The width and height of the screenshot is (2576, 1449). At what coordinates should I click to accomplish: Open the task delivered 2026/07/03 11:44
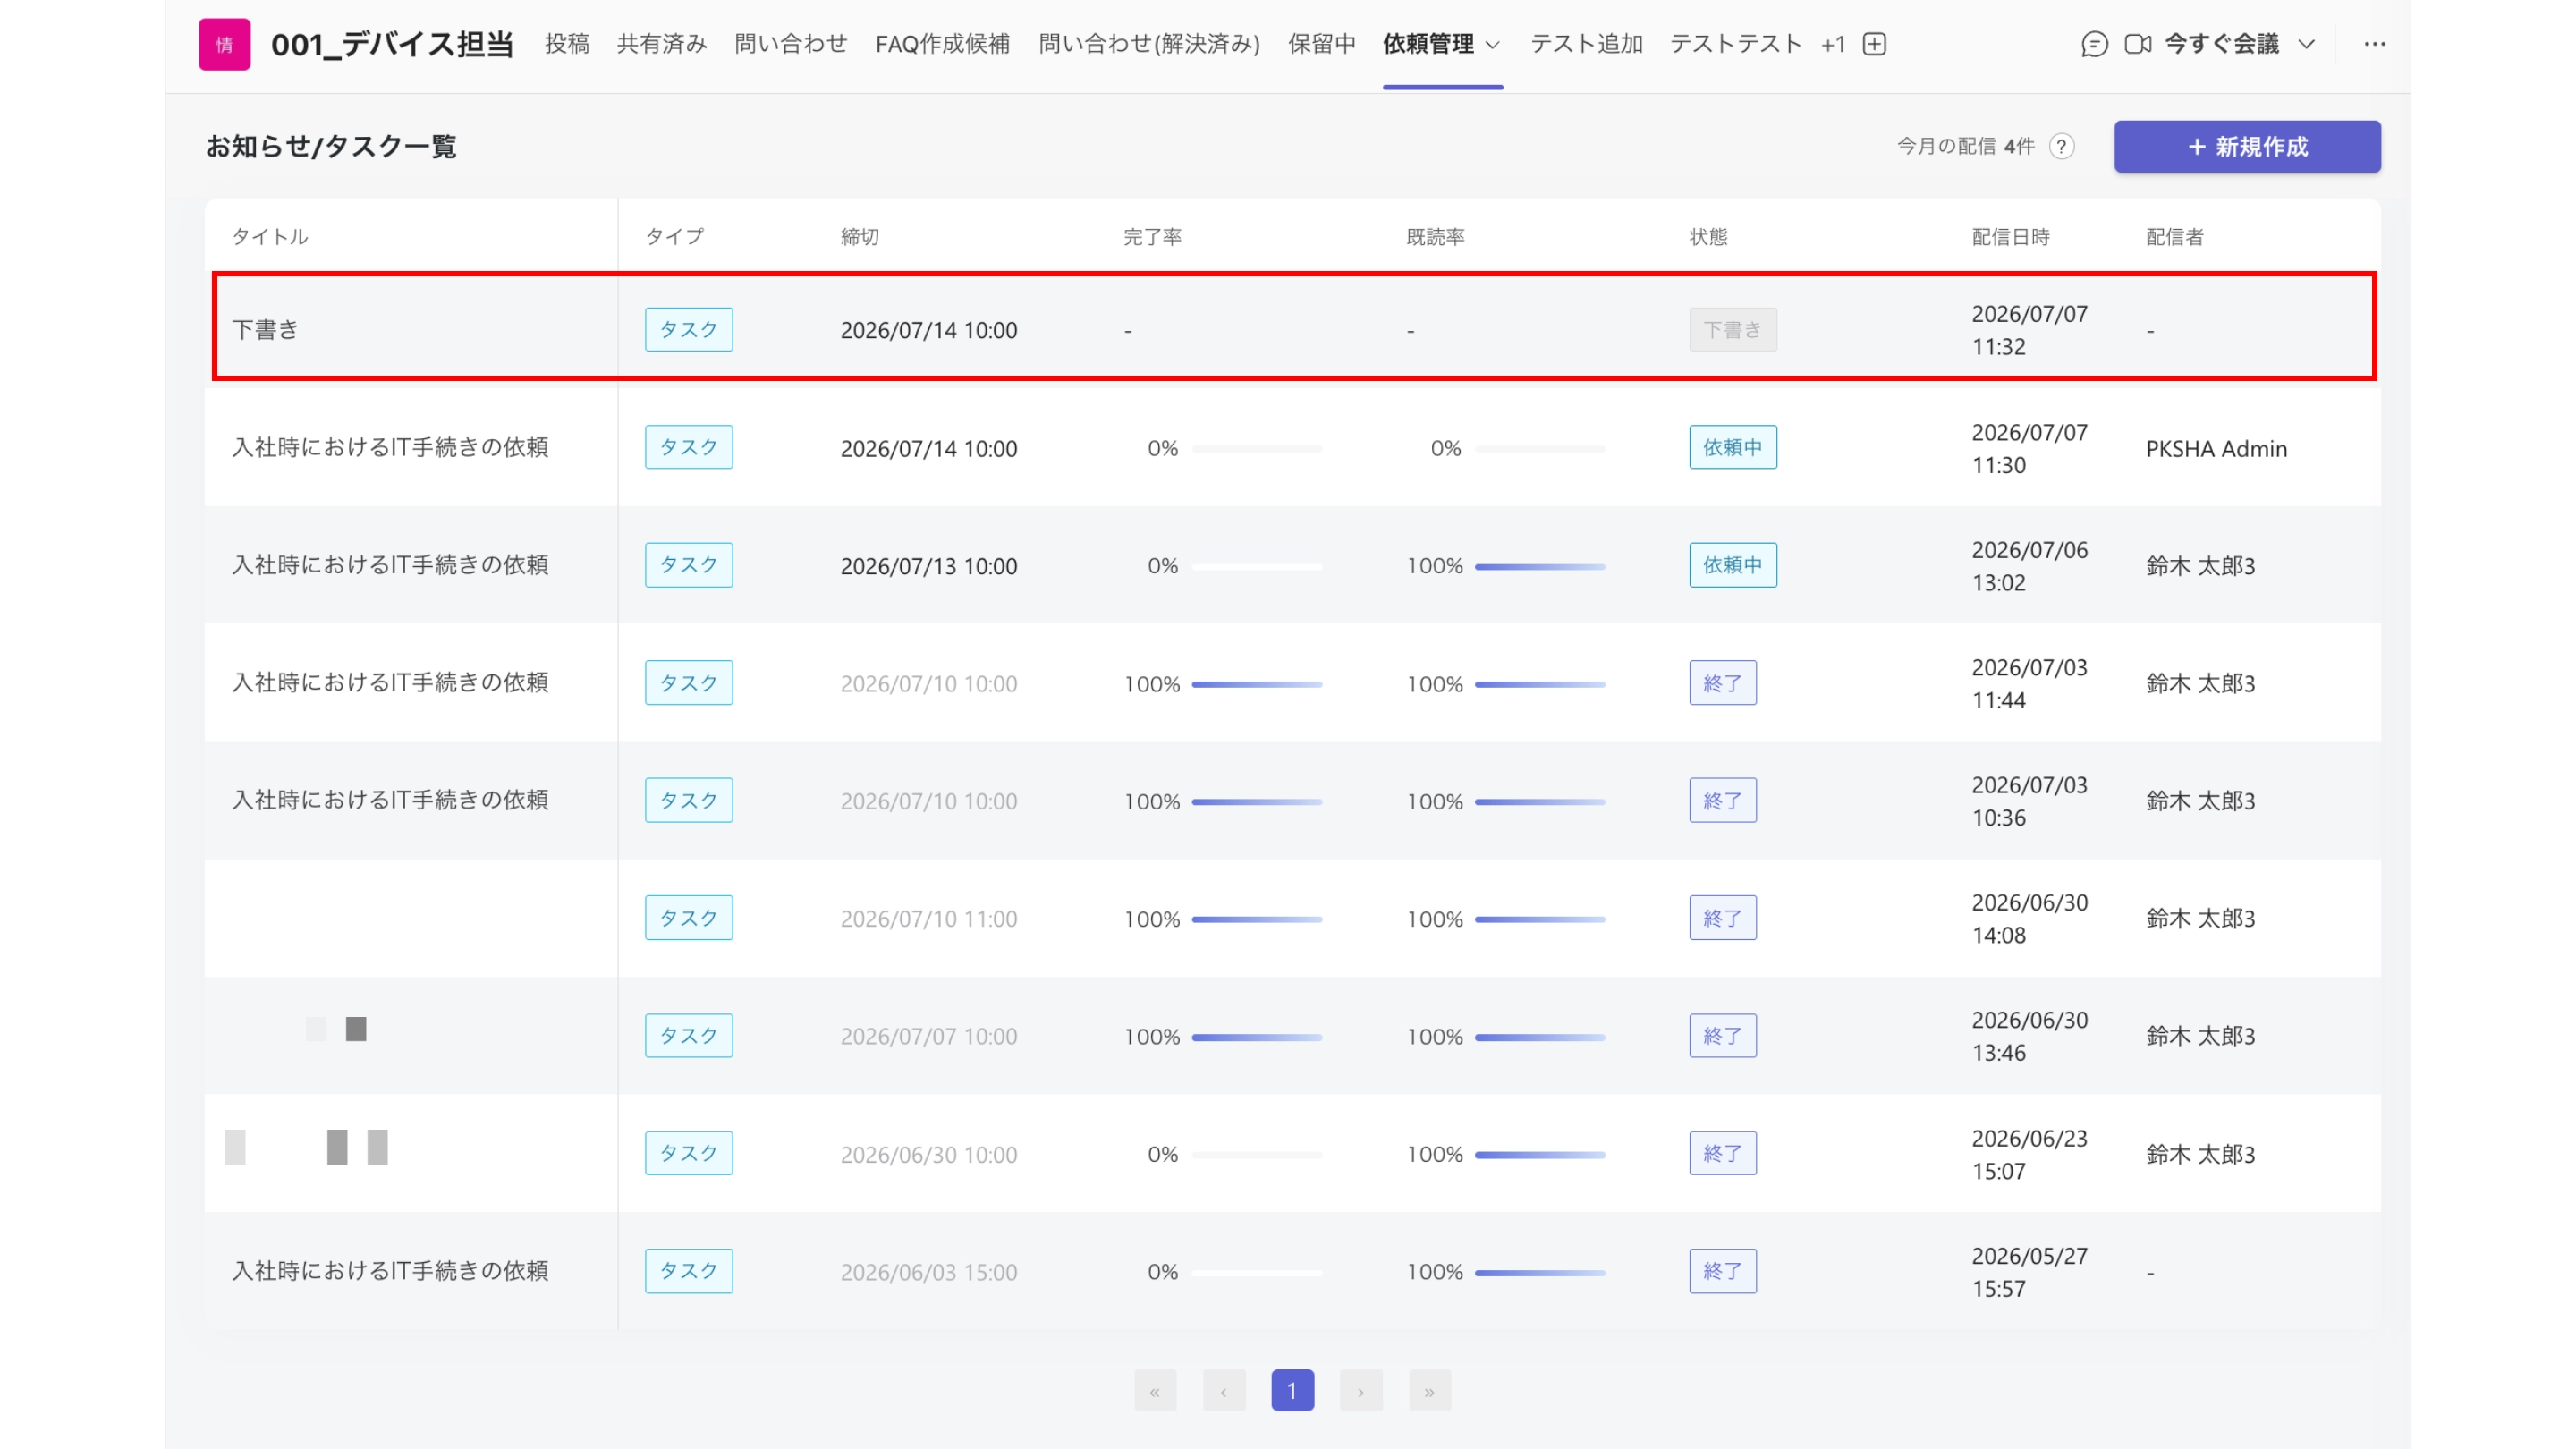390,683
